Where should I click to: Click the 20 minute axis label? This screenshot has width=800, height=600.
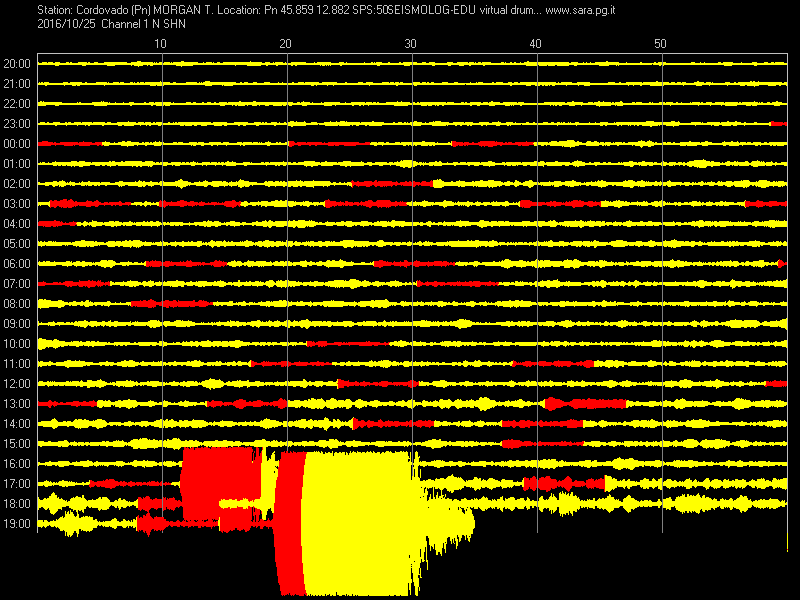pyautogui.click(x=285, y=44)
